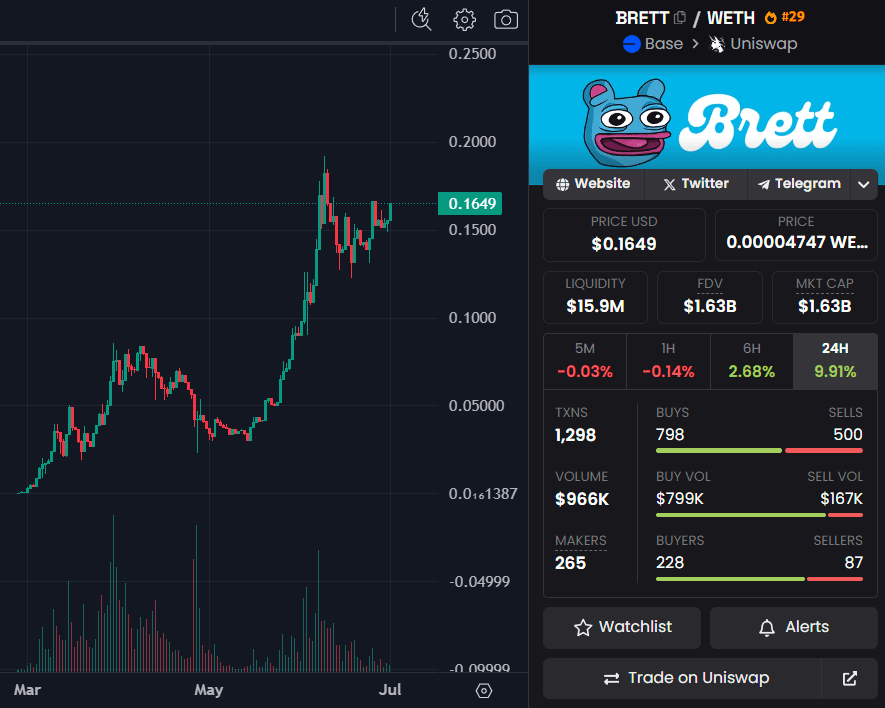
Task: Expand more social links chevron
Action: tap(864, 184)
